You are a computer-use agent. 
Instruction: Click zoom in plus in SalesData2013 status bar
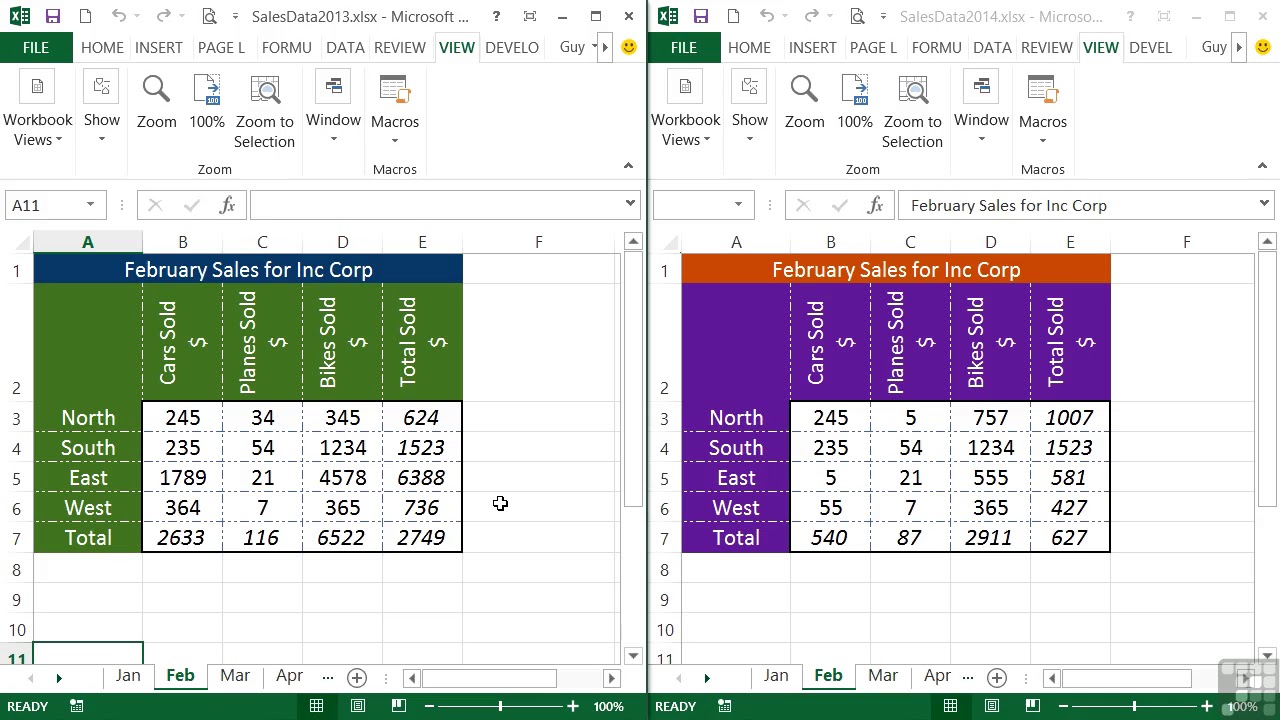coord(572,706)
